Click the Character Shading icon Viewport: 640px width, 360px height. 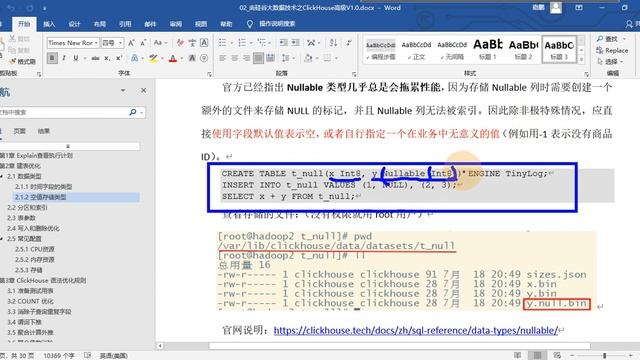pos(192,58)
